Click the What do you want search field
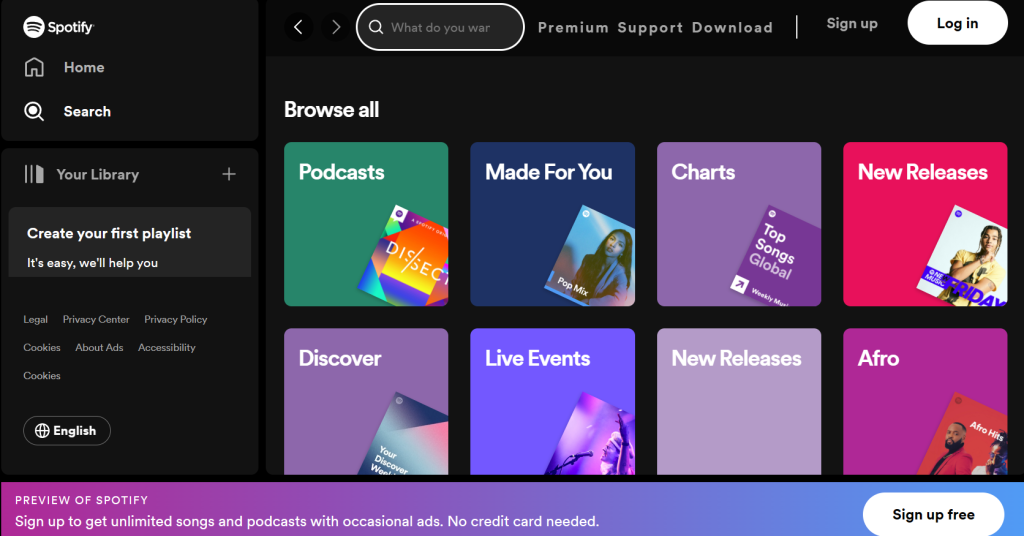The height and width of the screenshot is (536, 1024). click(x=440, y=27)
